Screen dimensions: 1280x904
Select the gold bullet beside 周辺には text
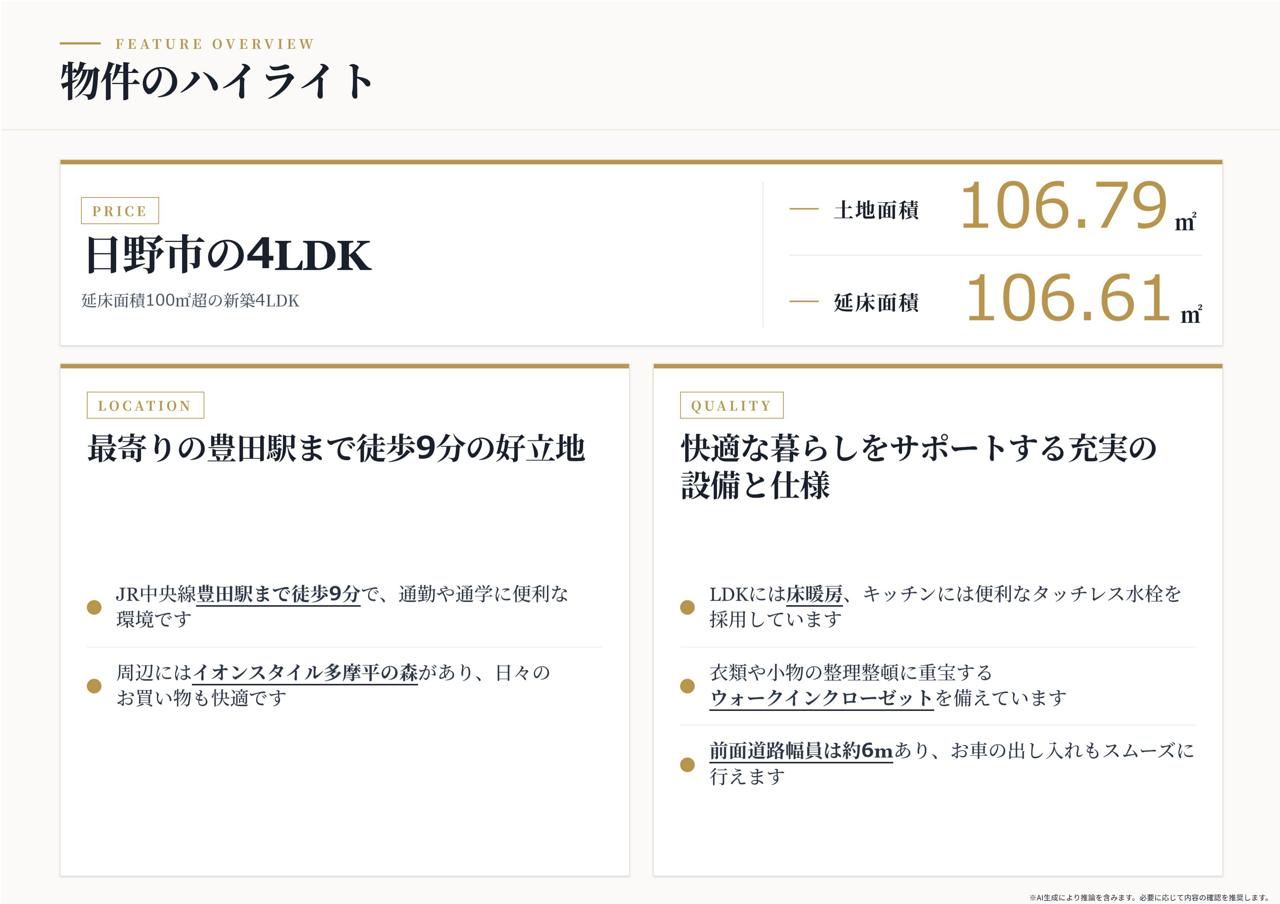pyautogui.click(x=94, y=685)
